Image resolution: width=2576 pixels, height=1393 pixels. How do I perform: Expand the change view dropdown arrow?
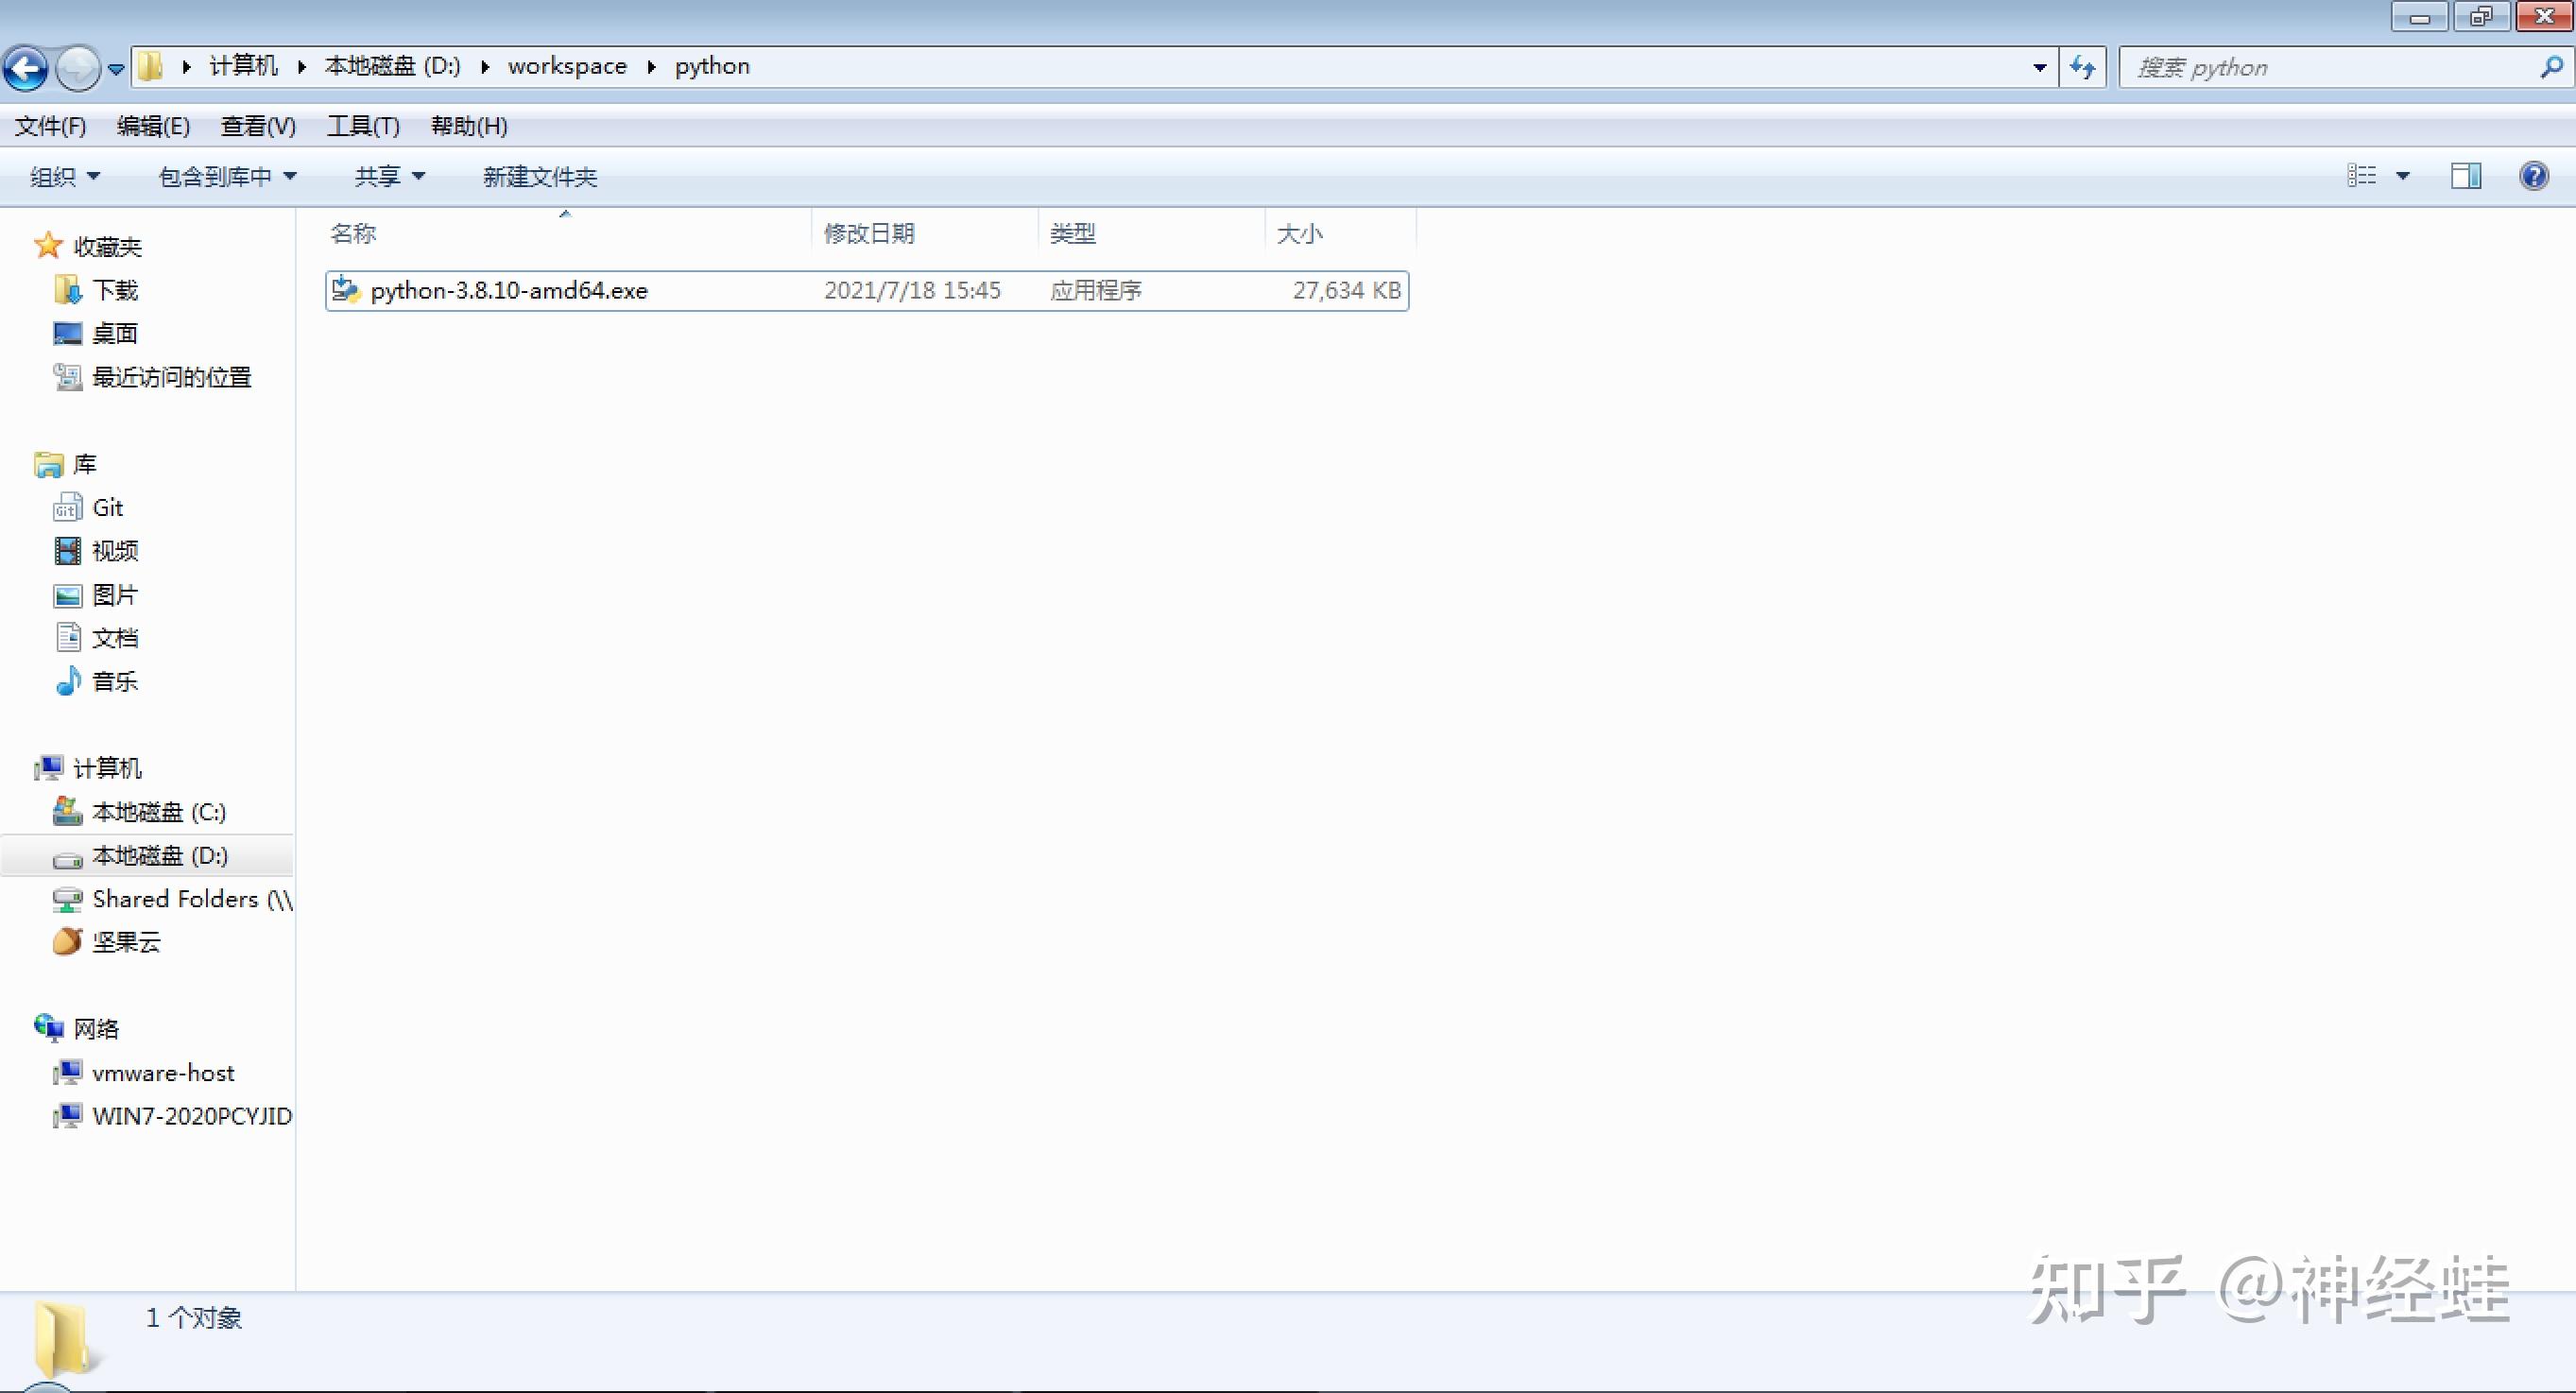(2404, 176)
